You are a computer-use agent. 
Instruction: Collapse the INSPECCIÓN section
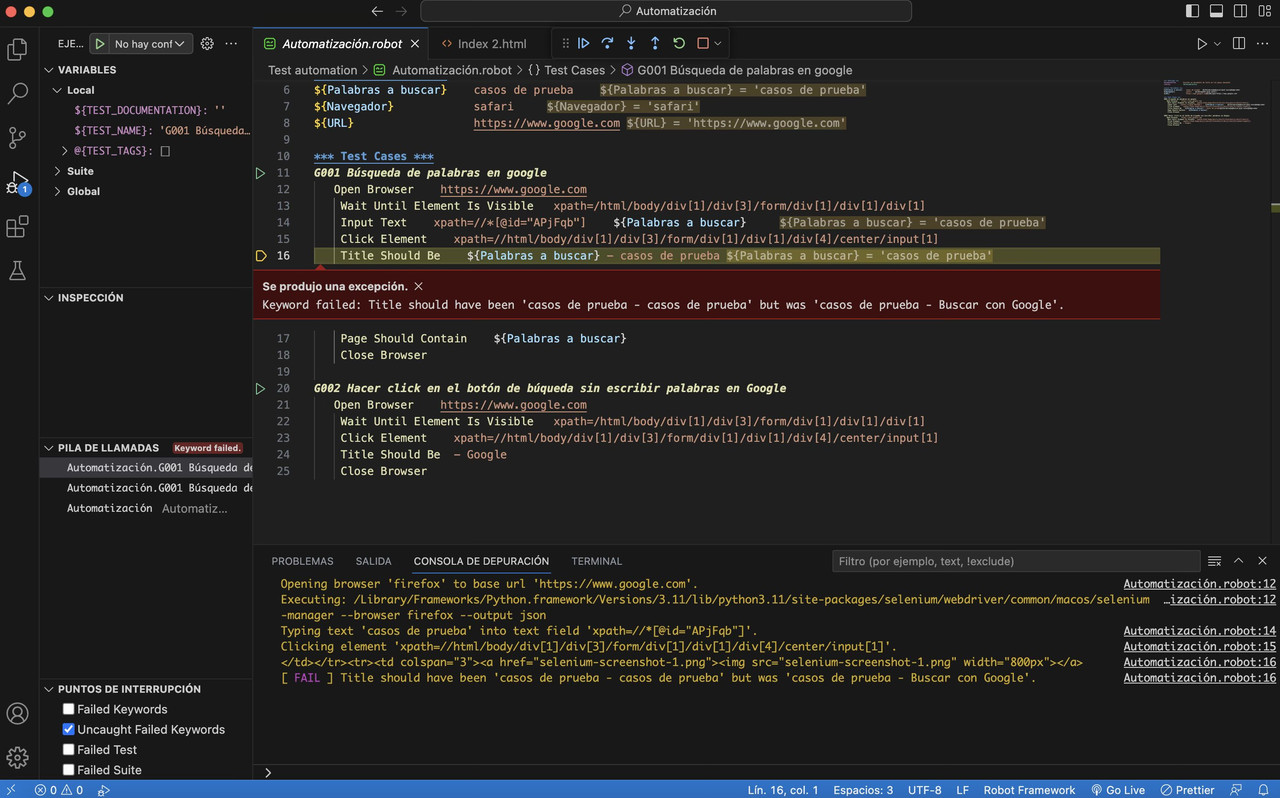pyautogui.click(x=49, y=298)
